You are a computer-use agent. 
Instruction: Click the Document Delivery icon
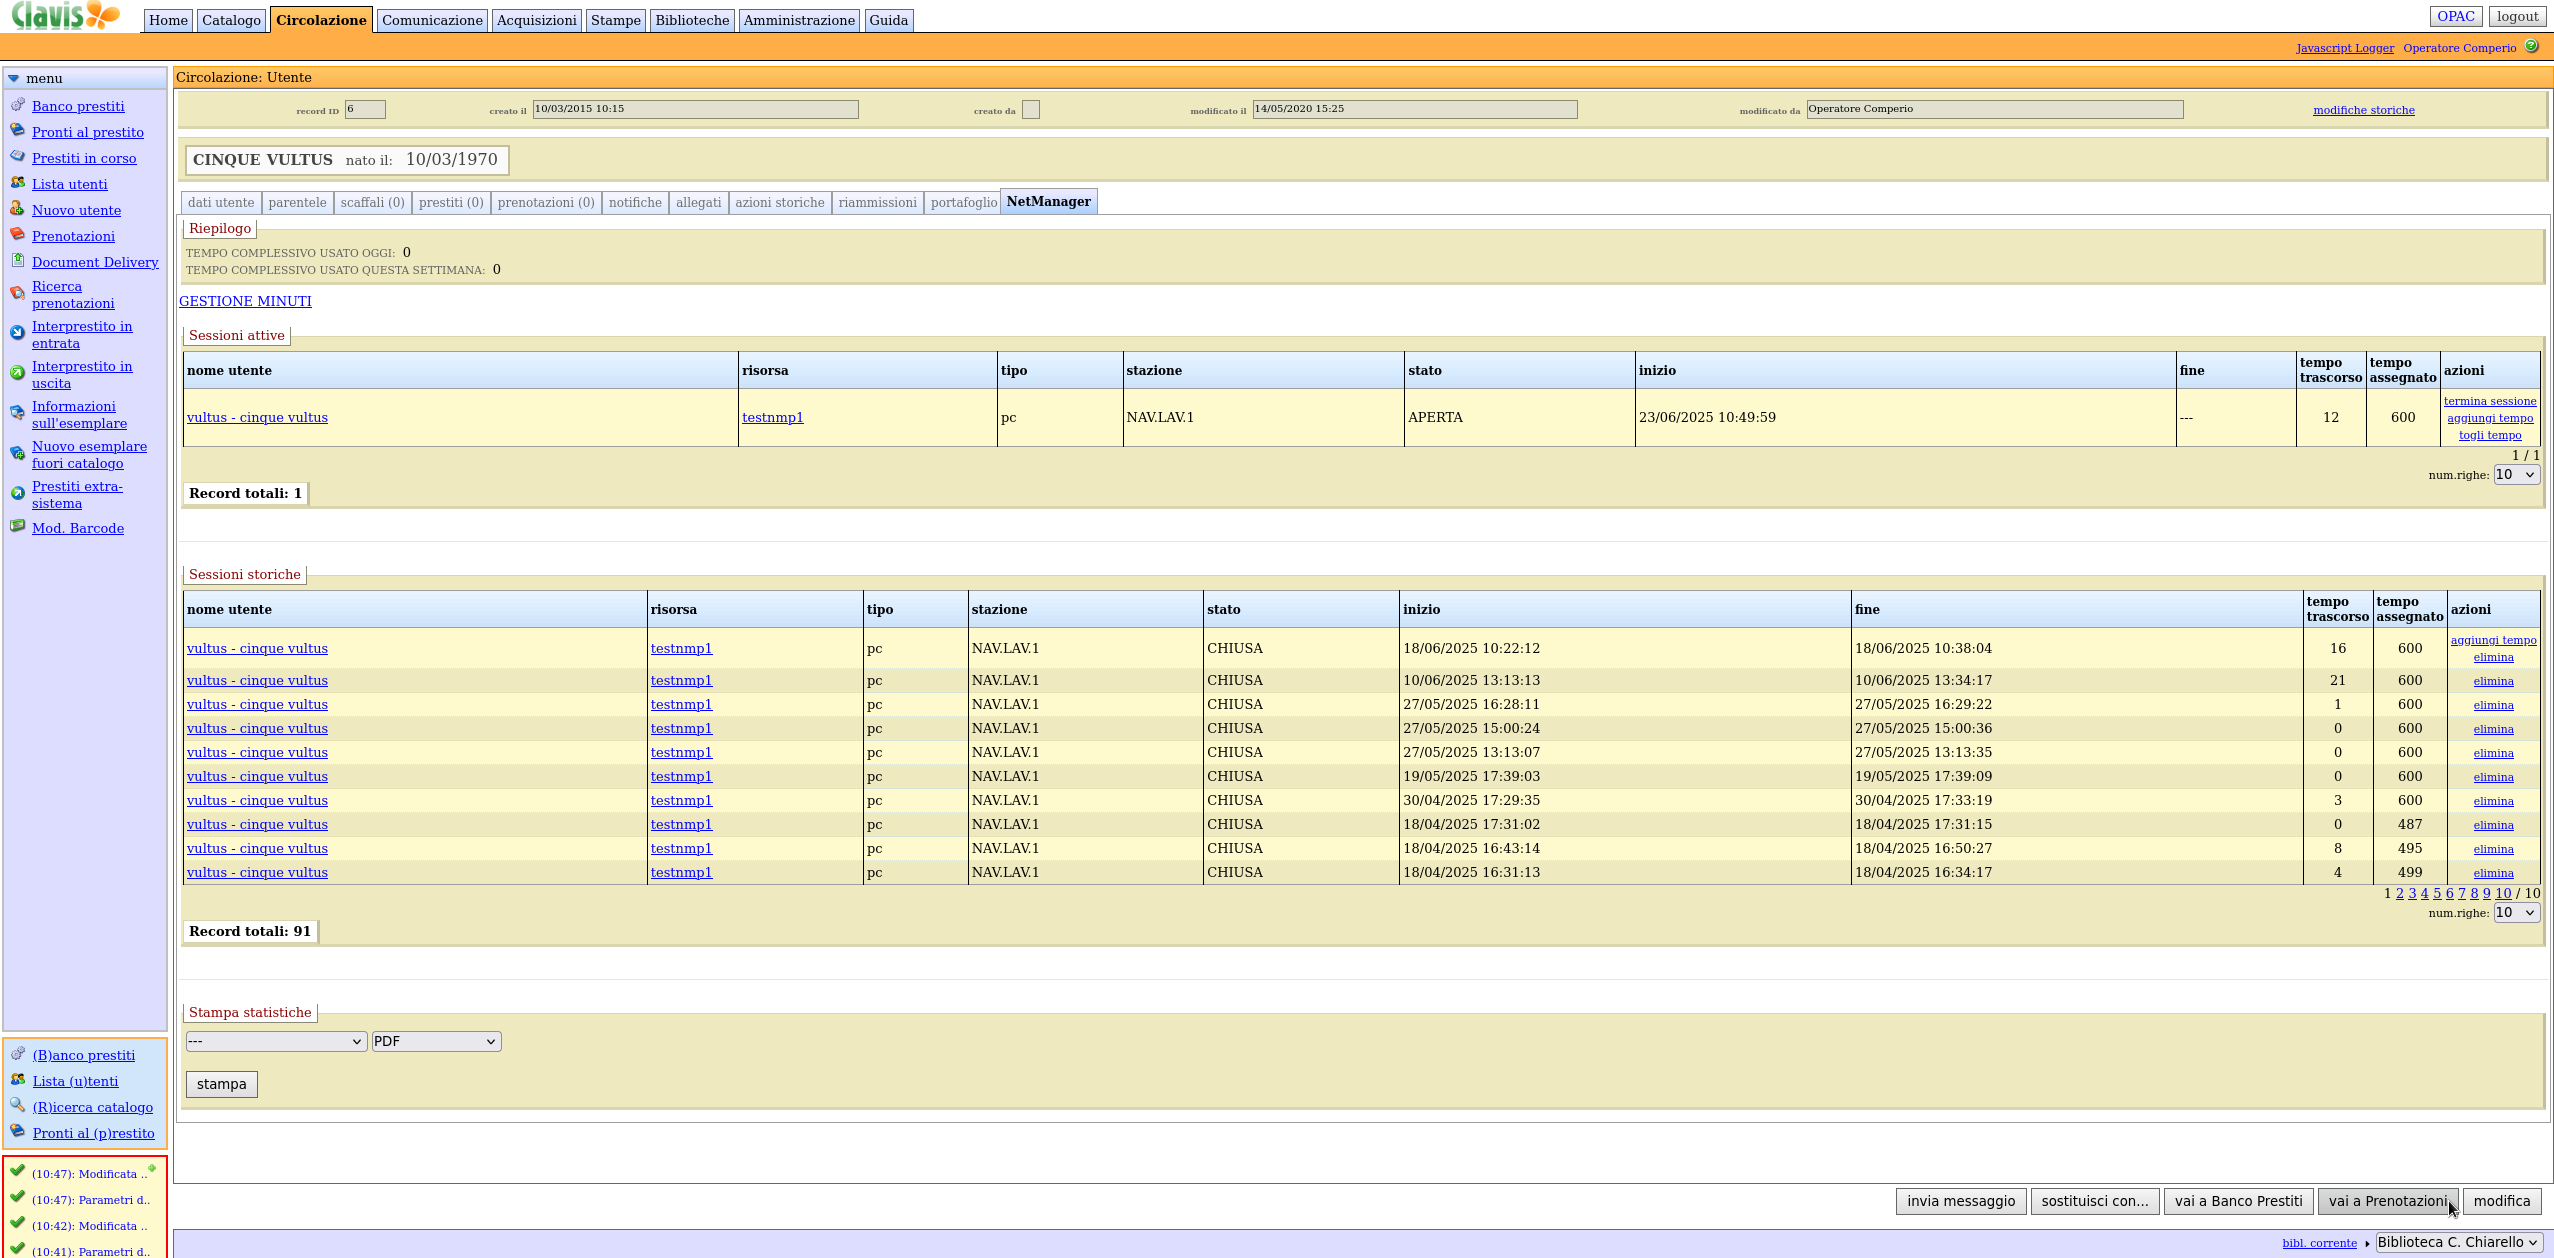point(17,261)
